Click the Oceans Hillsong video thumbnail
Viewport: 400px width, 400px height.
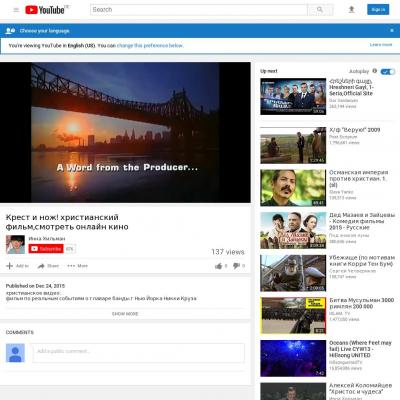(x=293, y=358)
